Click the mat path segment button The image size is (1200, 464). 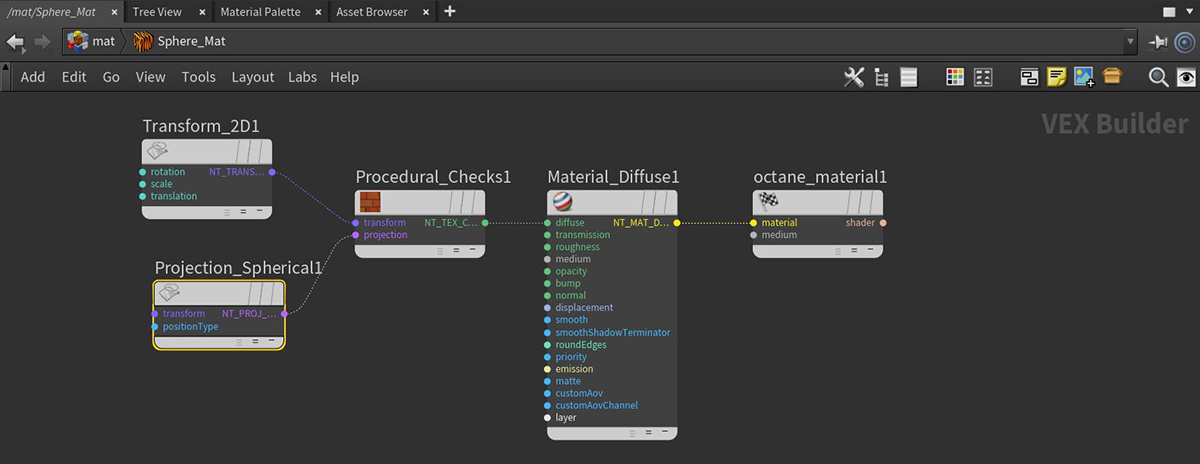coord(92,42)
